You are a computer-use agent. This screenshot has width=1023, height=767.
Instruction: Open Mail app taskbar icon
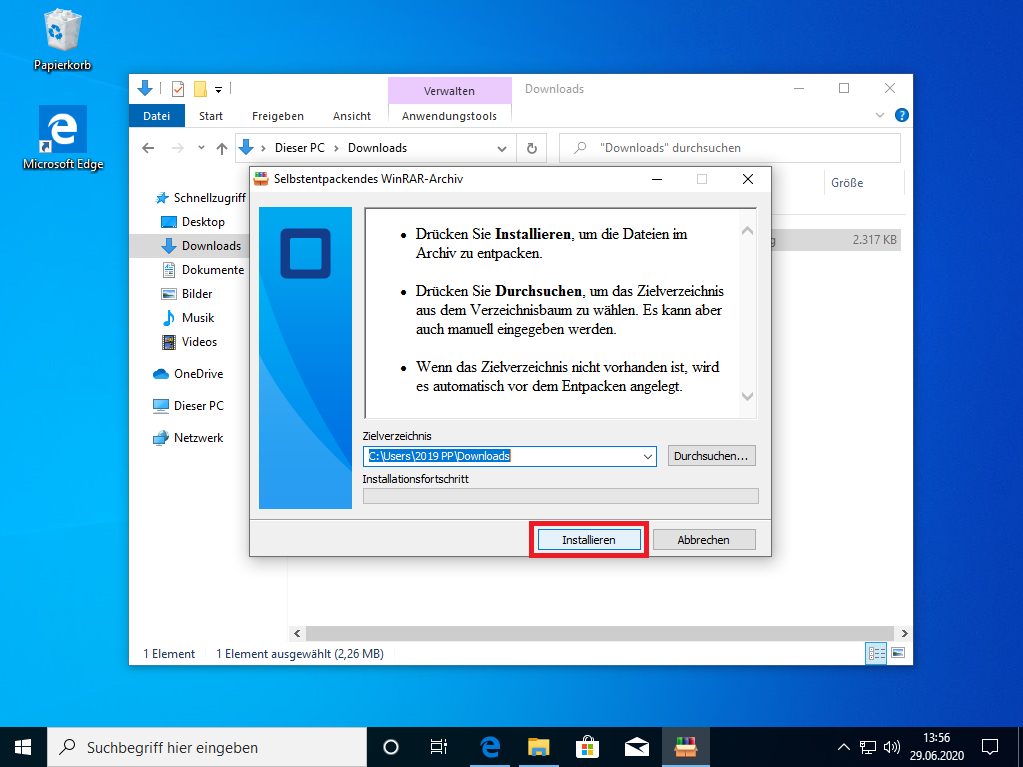637,747
